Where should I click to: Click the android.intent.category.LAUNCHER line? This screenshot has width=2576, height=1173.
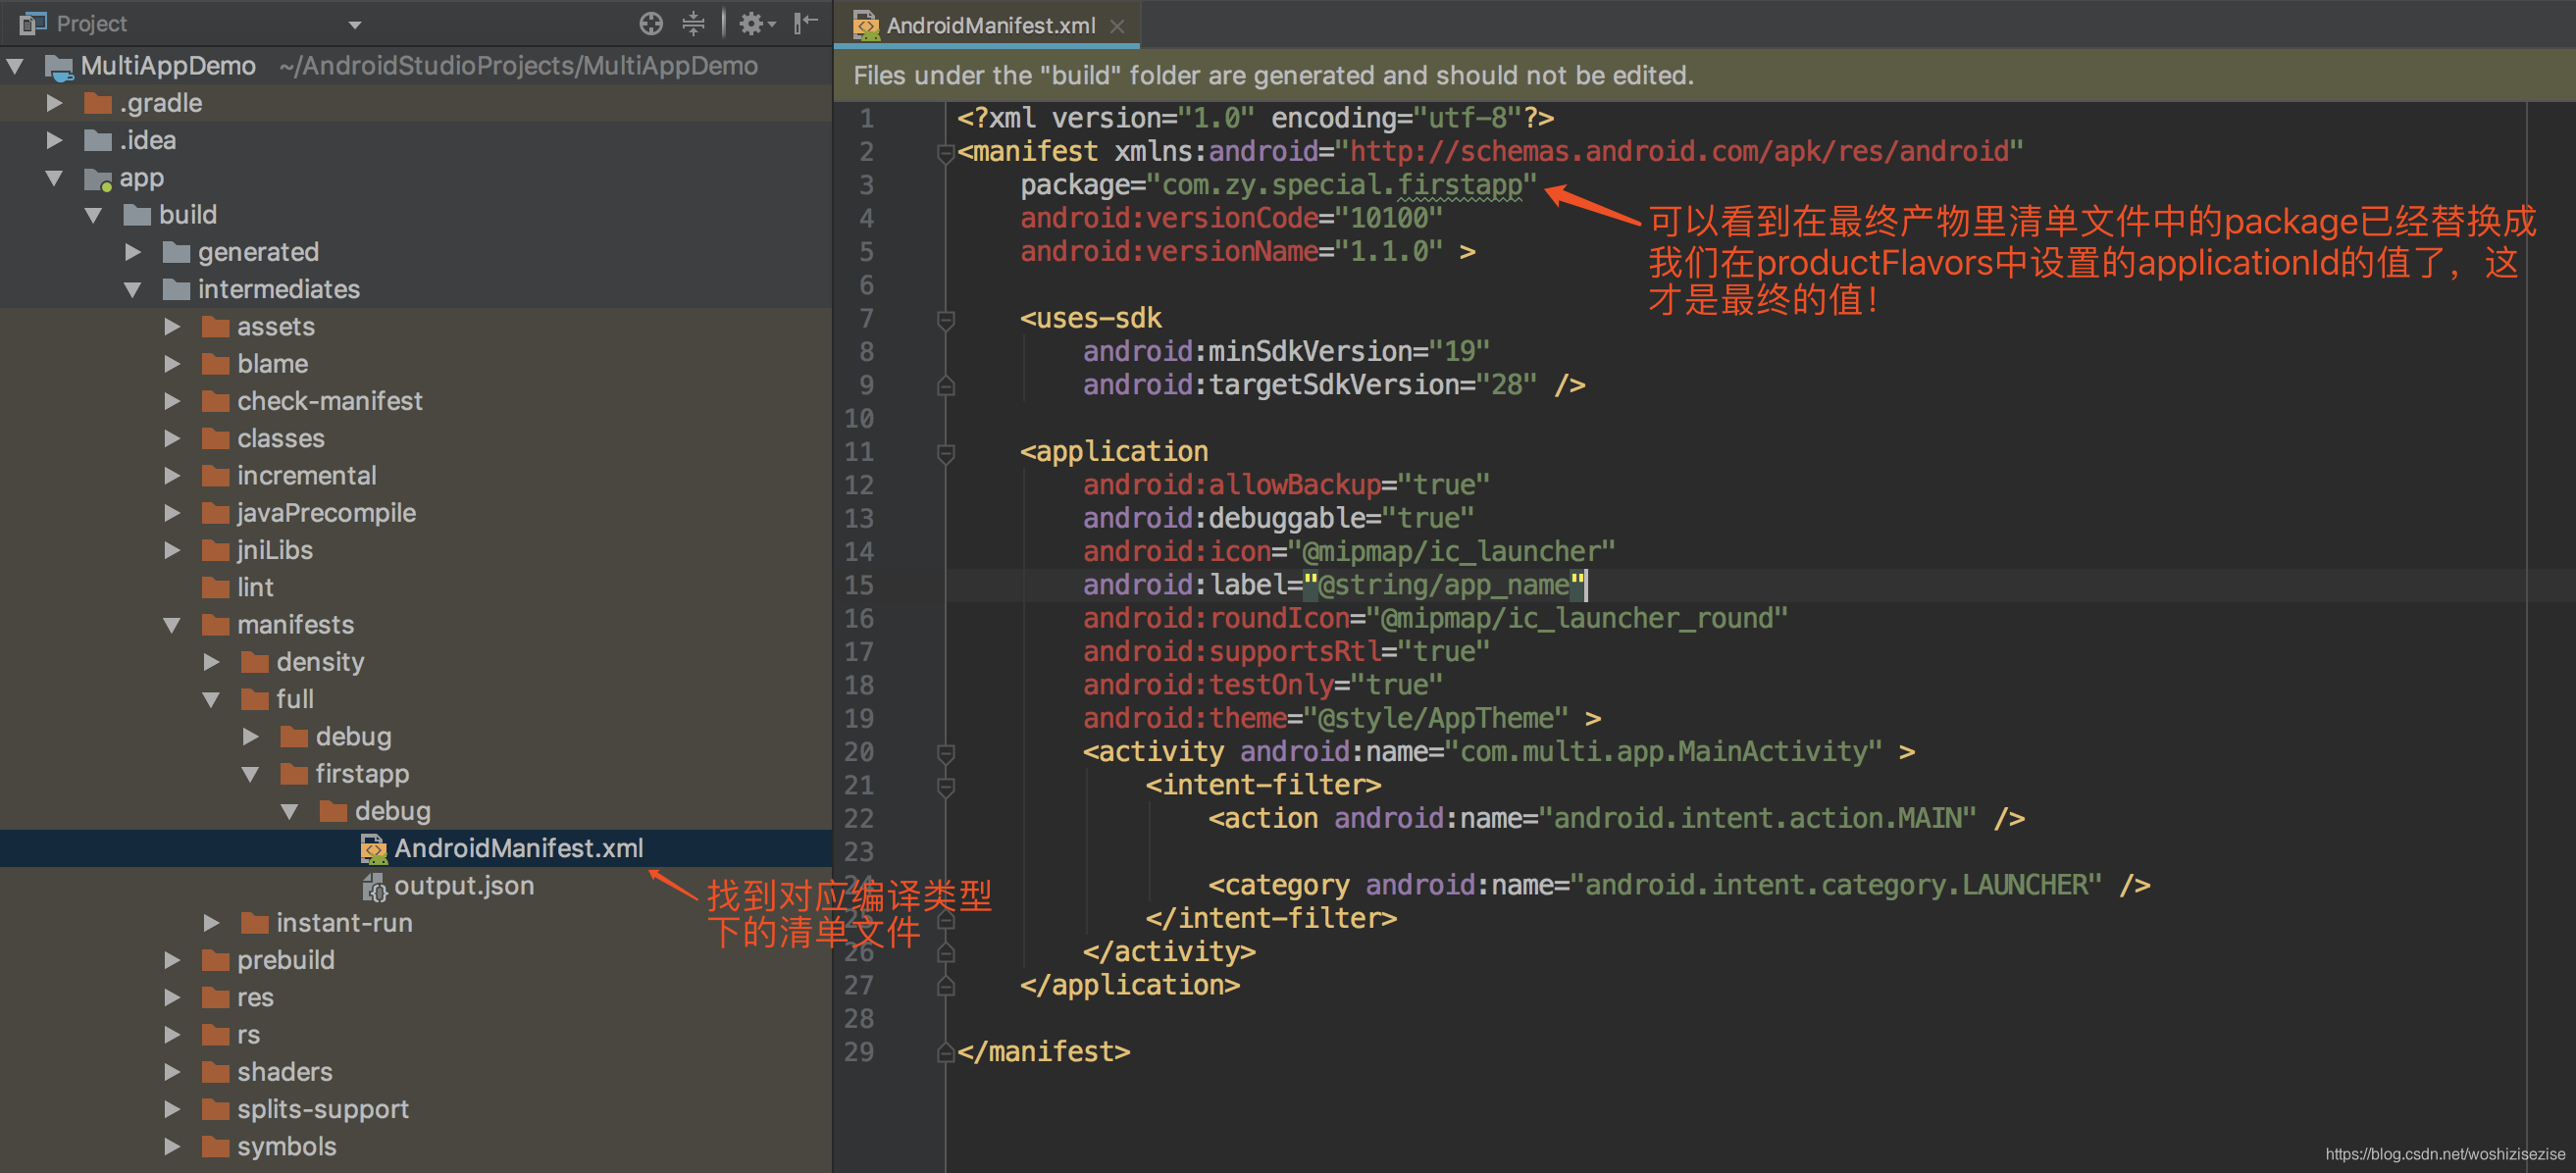coord(1679,885)
